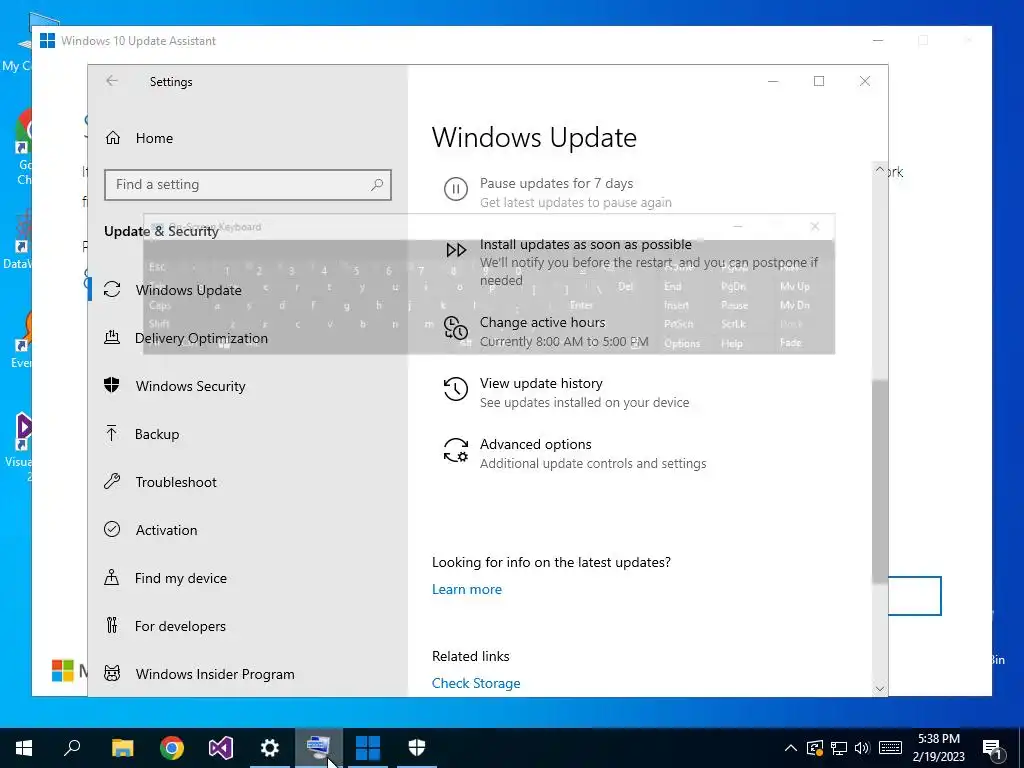This screenshot has width=1024, height=768.
Task: Click the Windows Insider Program cat icon
Action: pos(112,673)
